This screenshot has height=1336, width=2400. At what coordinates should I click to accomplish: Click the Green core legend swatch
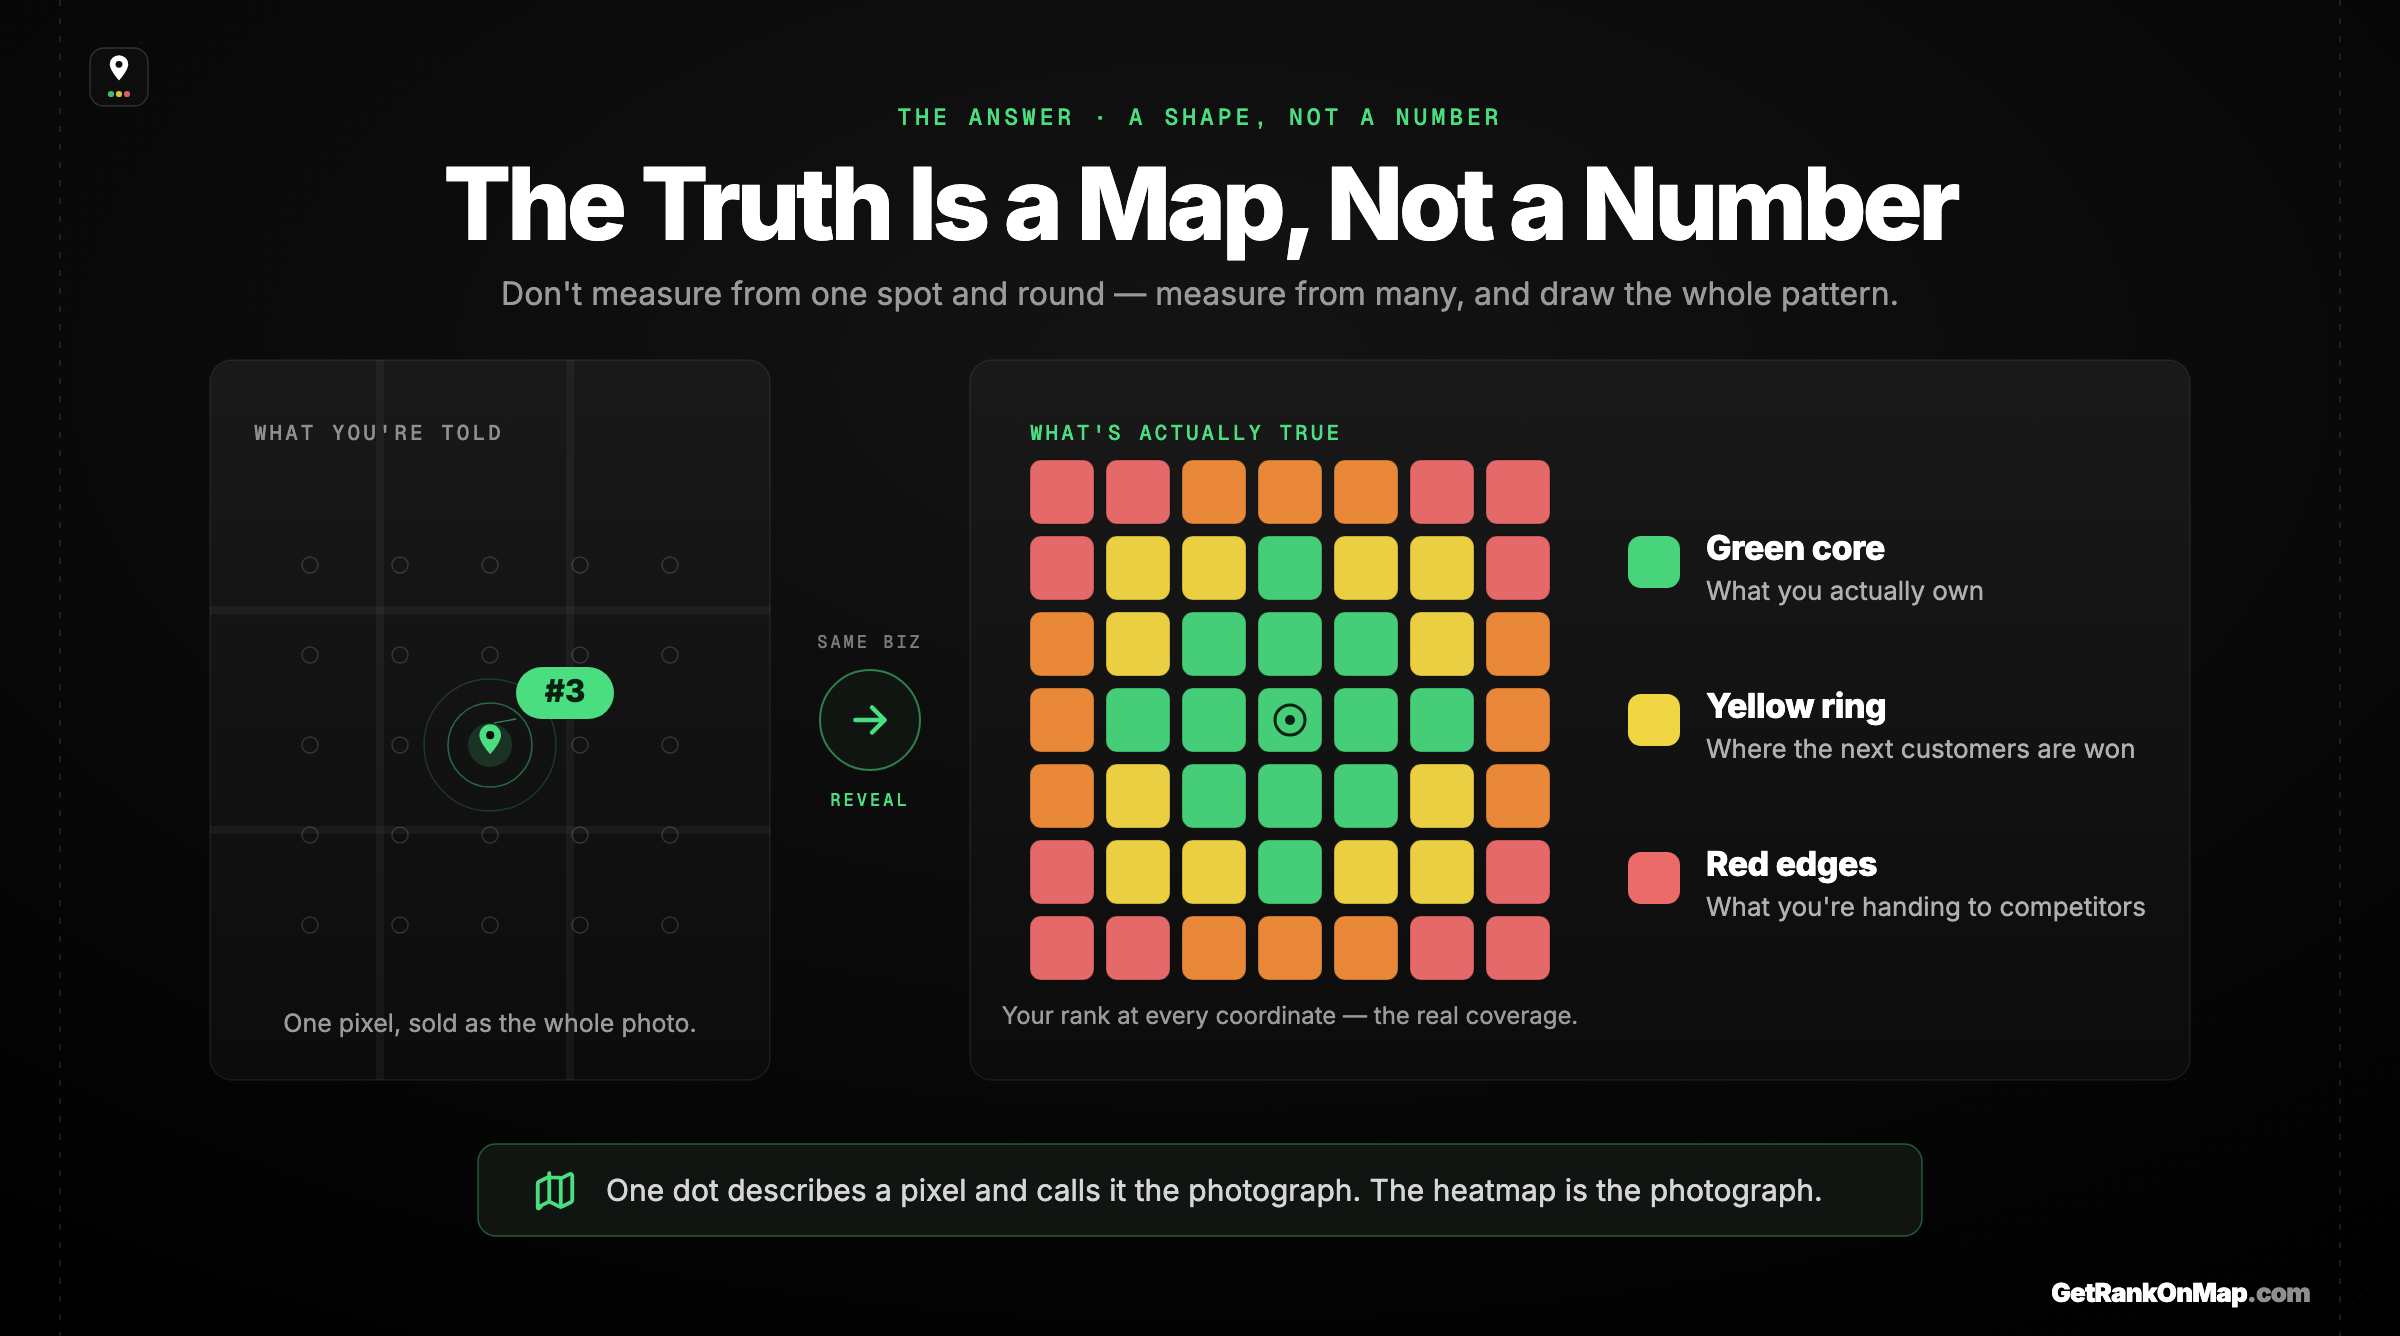click(1654, 562)
